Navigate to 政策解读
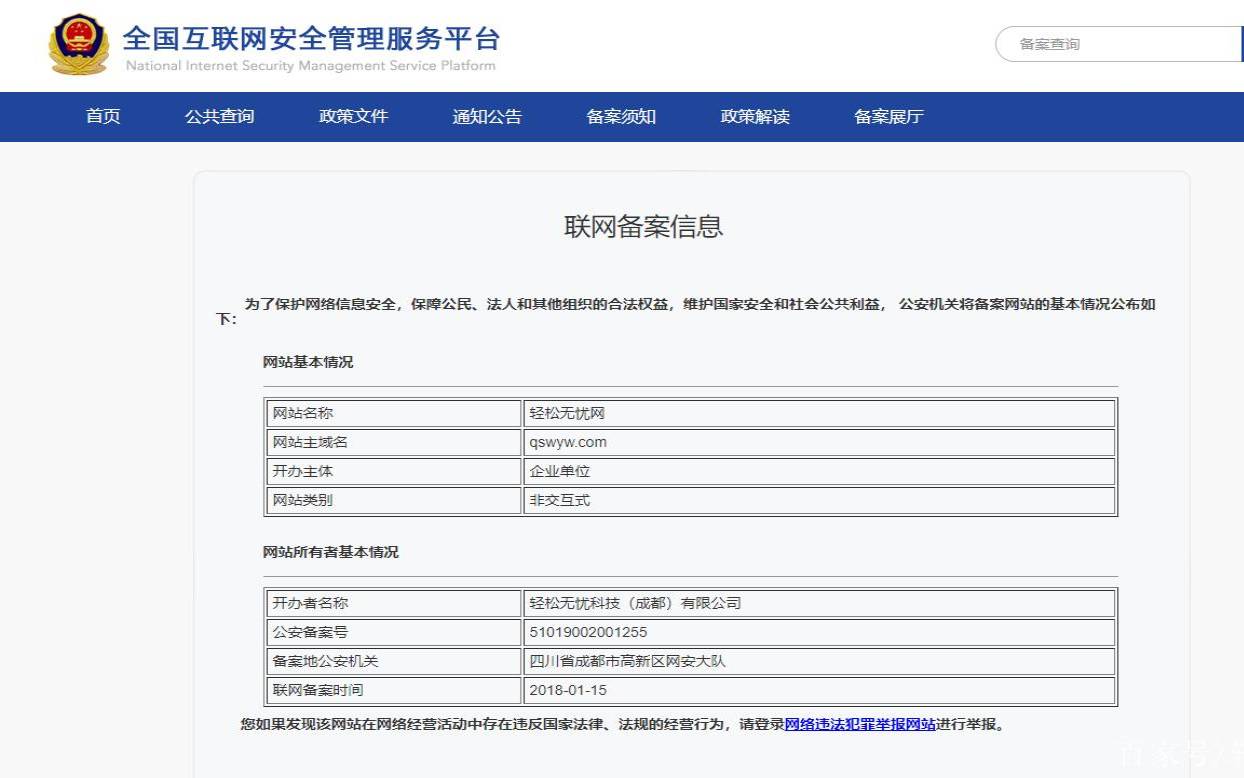1244x778 pixels. (755, 117)
